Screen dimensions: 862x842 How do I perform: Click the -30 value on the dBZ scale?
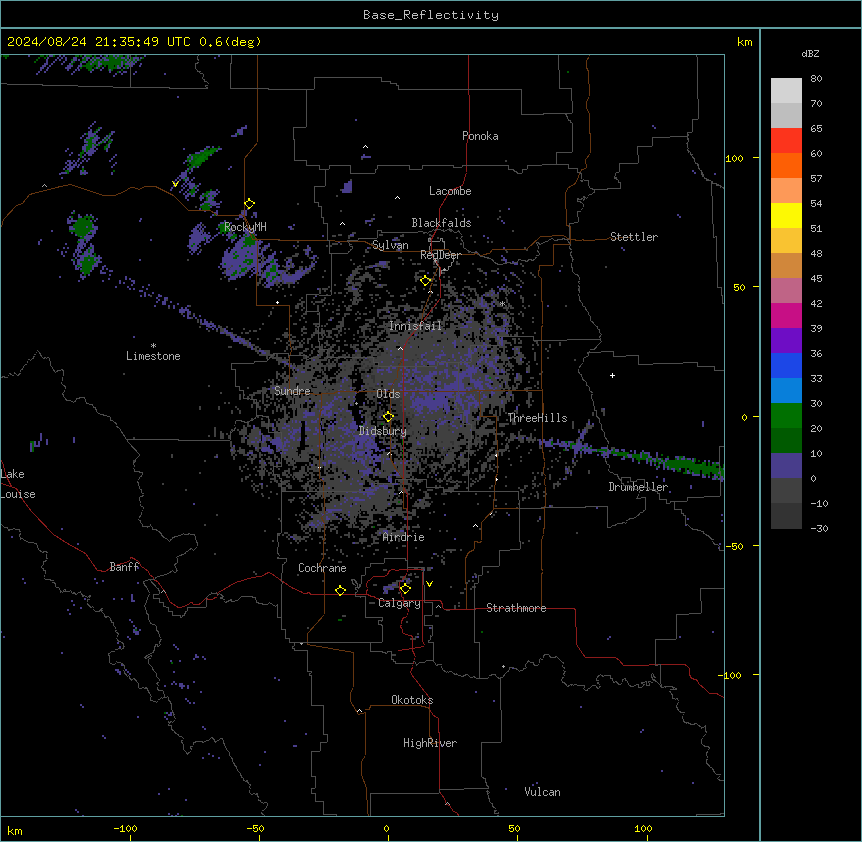[819, 528]
